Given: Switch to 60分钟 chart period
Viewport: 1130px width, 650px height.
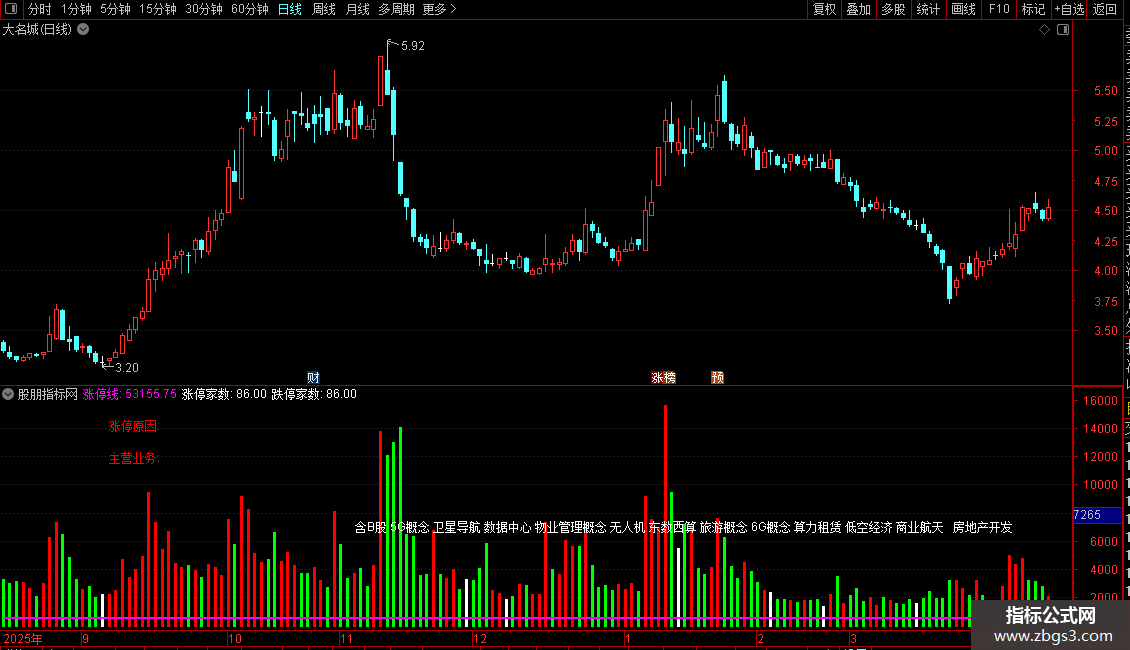Looking at the screenshot, I should coord(250,9).
